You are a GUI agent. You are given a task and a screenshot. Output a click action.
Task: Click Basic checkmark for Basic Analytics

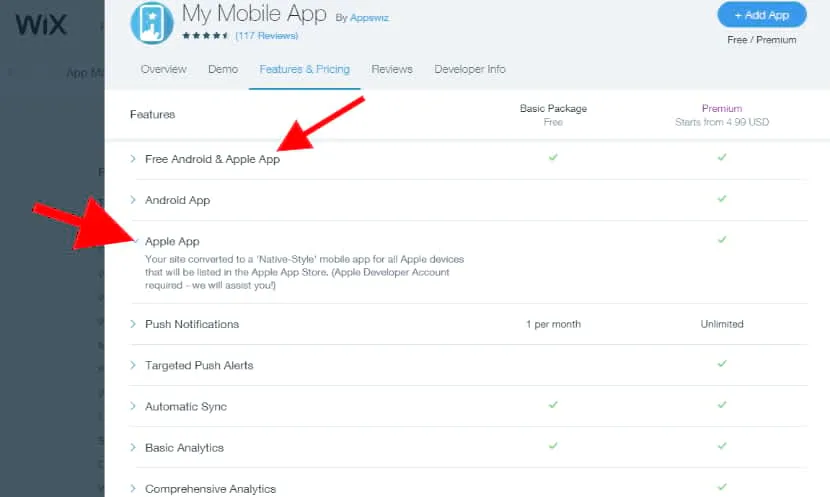coord(553,446)
